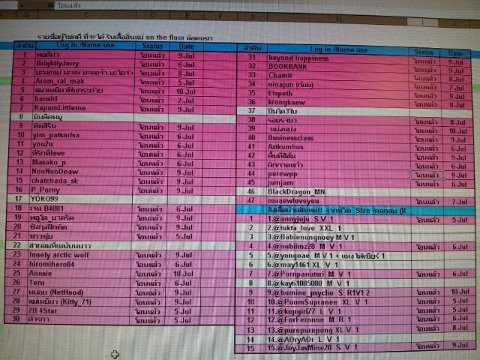Select the cyan Size section header row
This screenshot has height=360, width=480.
click(x=355, y=210)
